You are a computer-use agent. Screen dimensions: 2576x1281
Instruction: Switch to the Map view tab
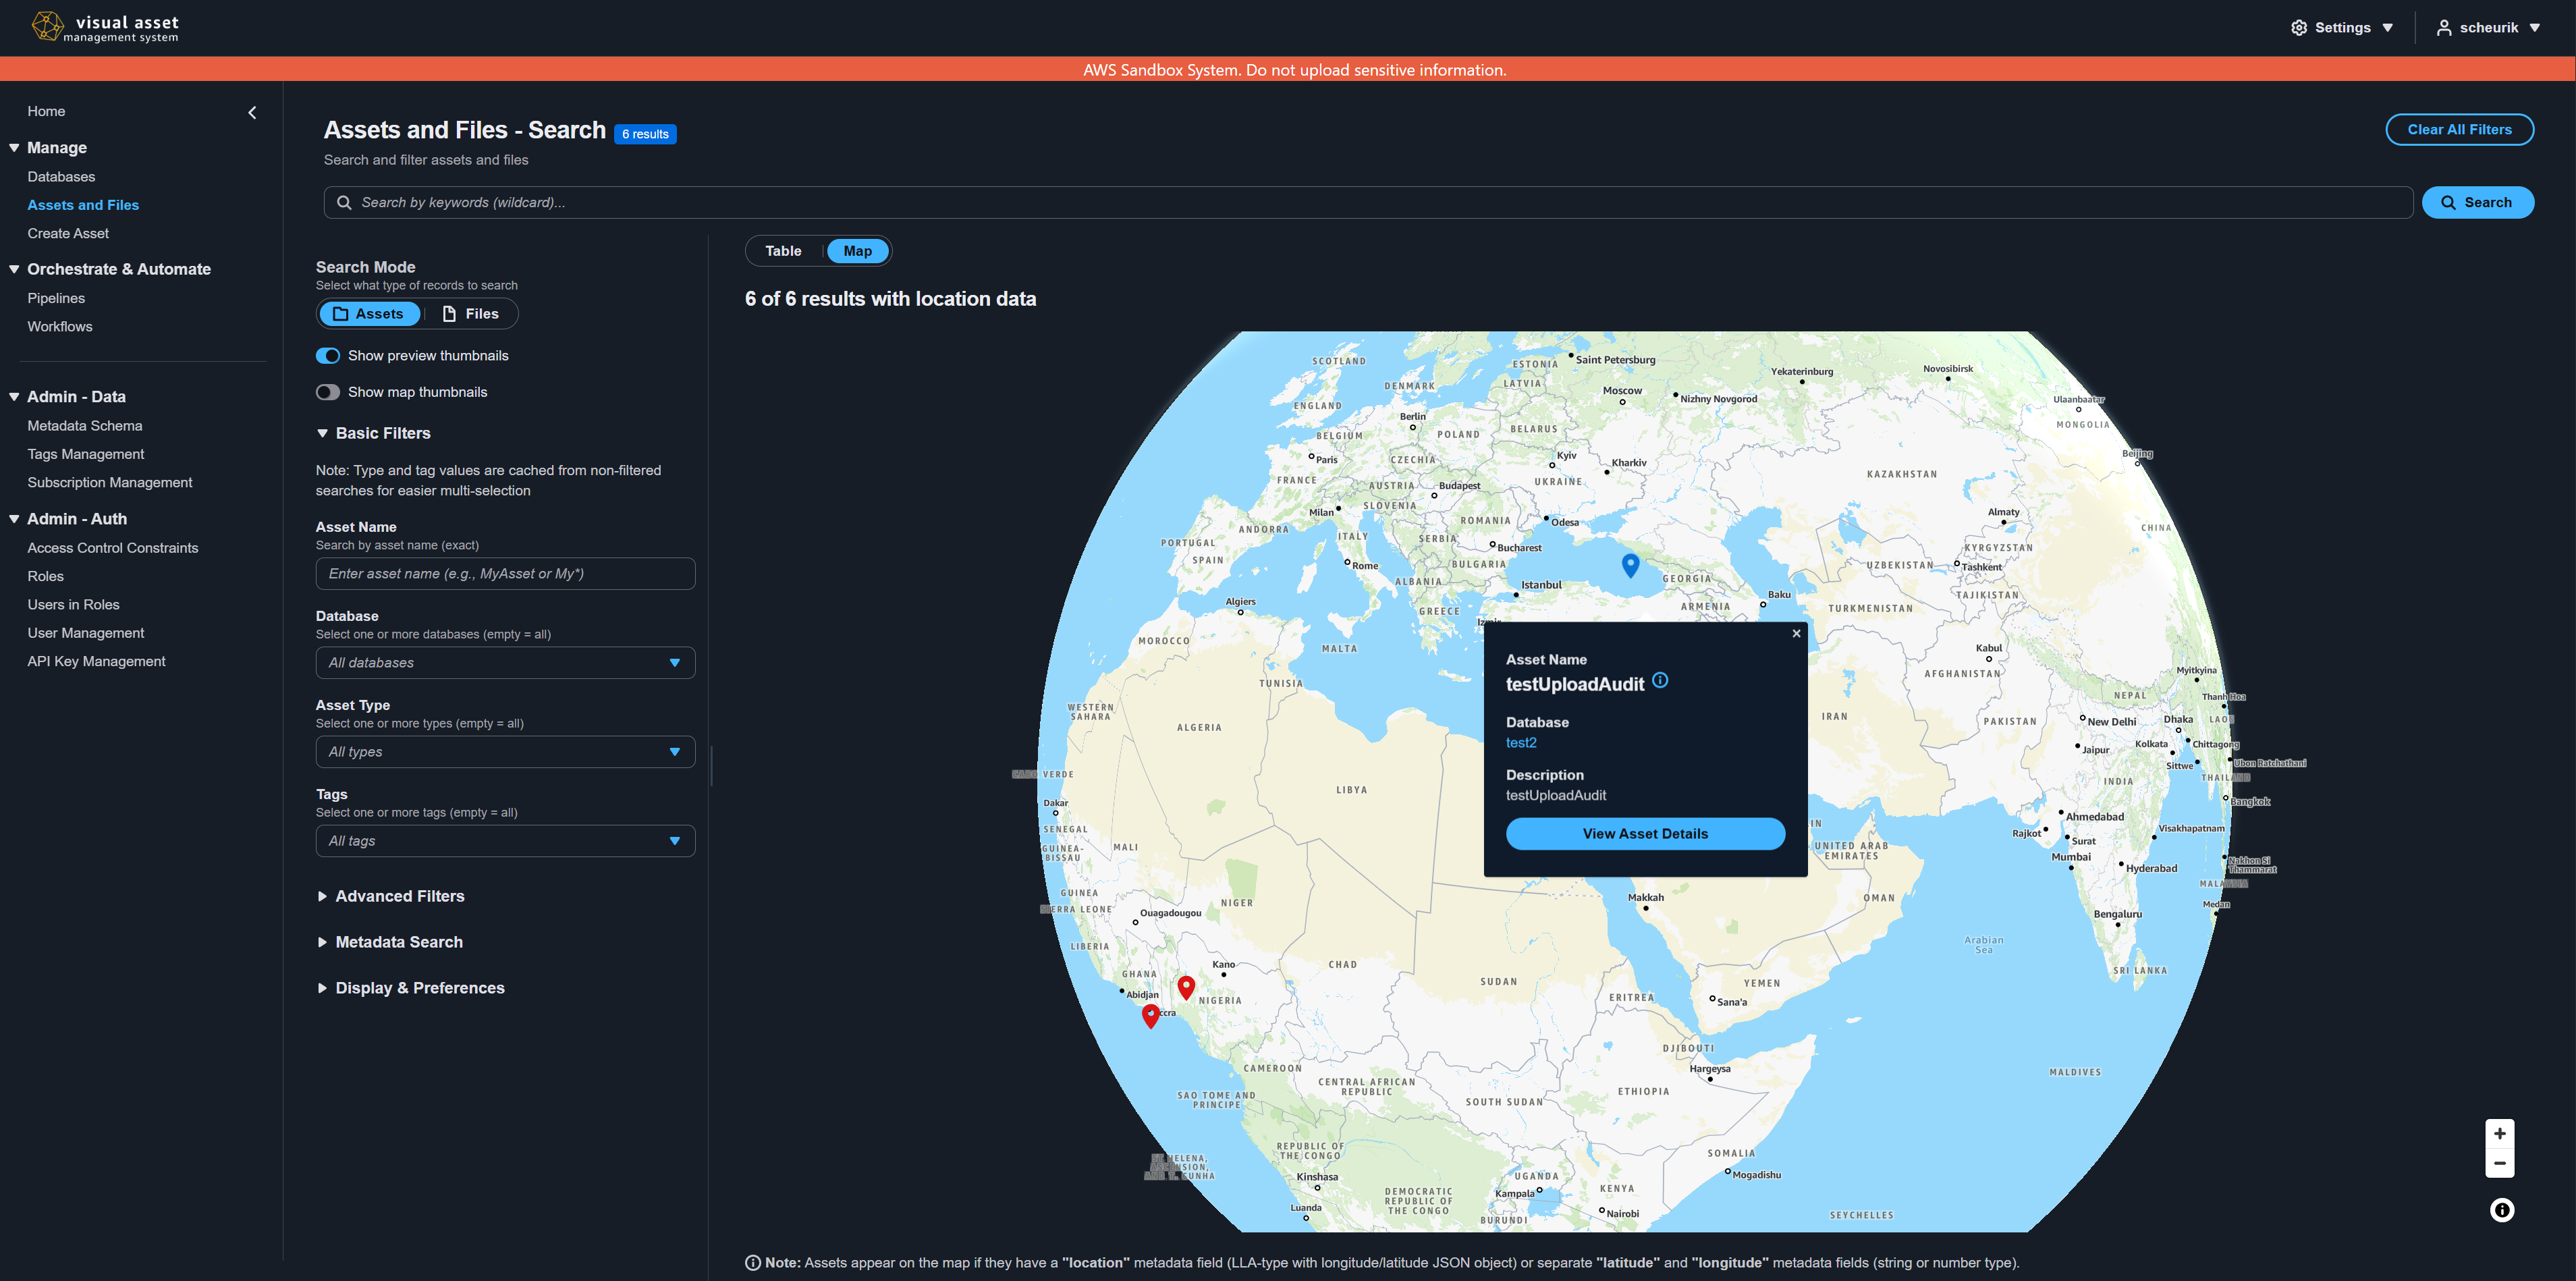(857, 251)
